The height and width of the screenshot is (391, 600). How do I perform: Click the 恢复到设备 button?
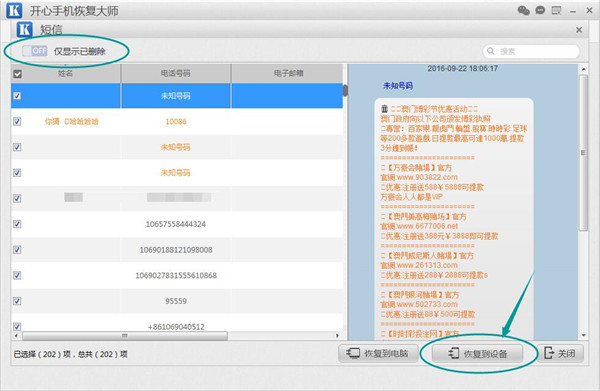478,354
